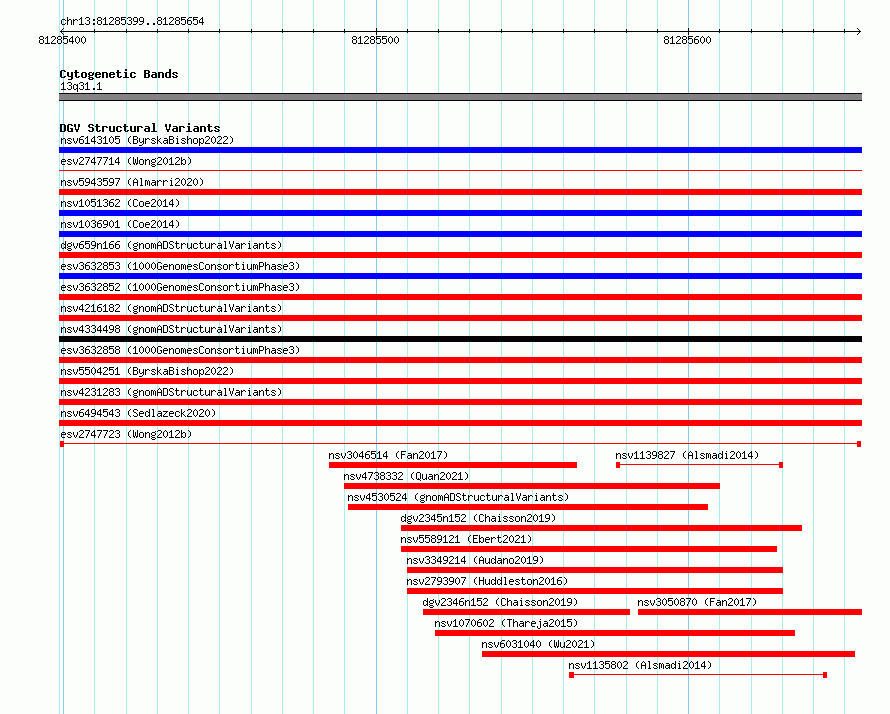Click the thin red line under nsv1135802

coord(698,675)
